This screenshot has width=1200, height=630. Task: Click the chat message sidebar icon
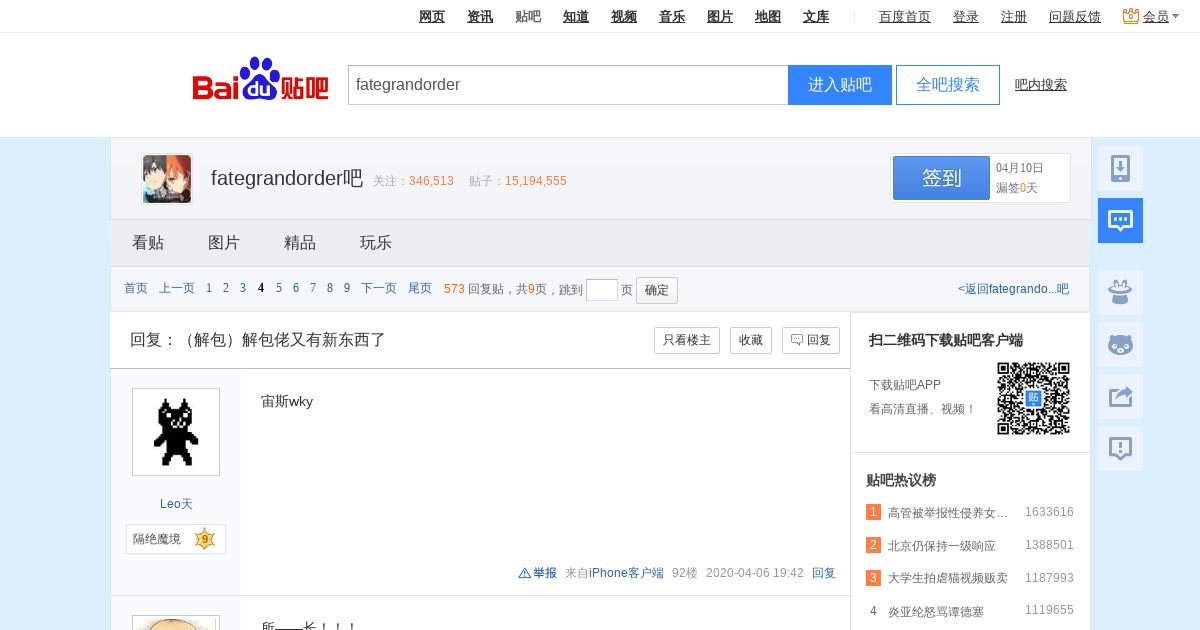tap(1120, 220)
